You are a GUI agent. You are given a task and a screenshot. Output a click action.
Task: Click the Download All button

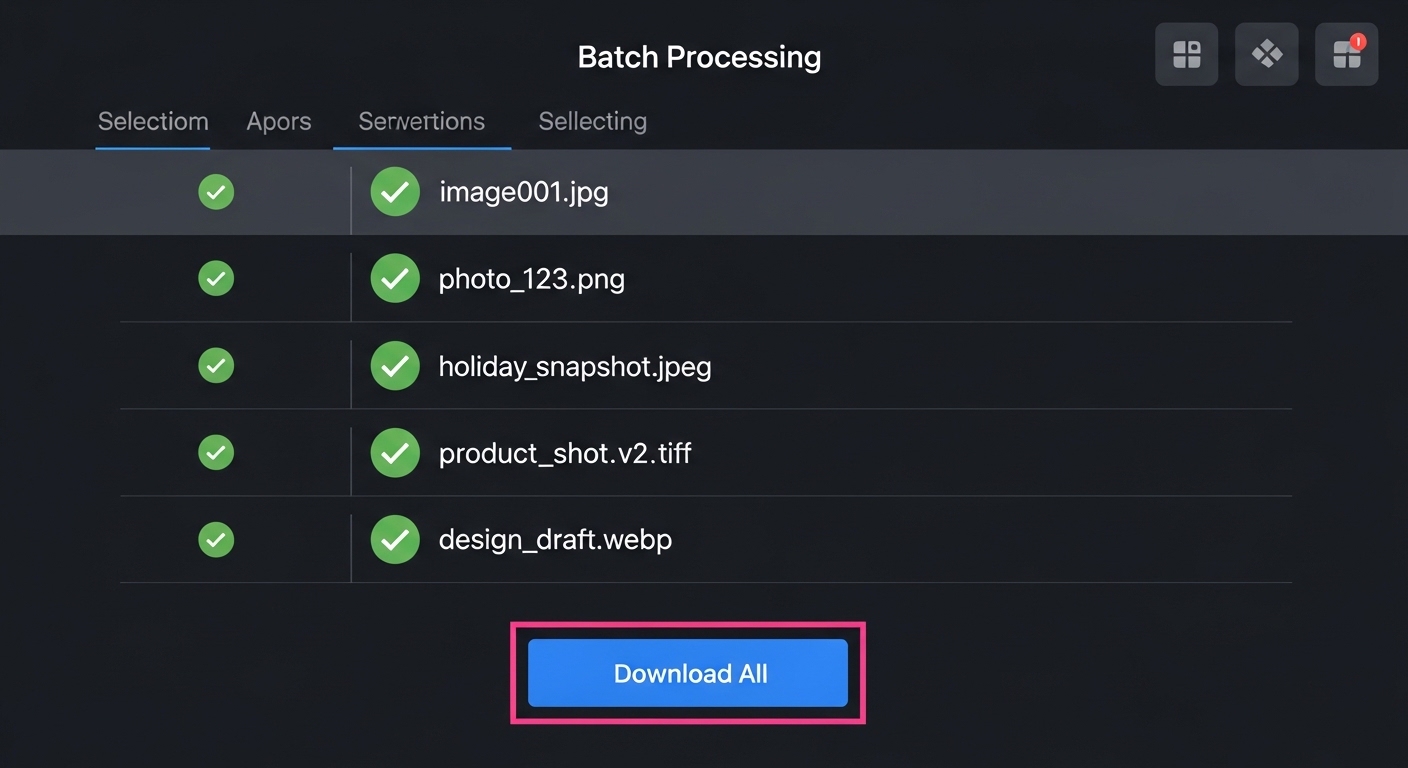688,673
